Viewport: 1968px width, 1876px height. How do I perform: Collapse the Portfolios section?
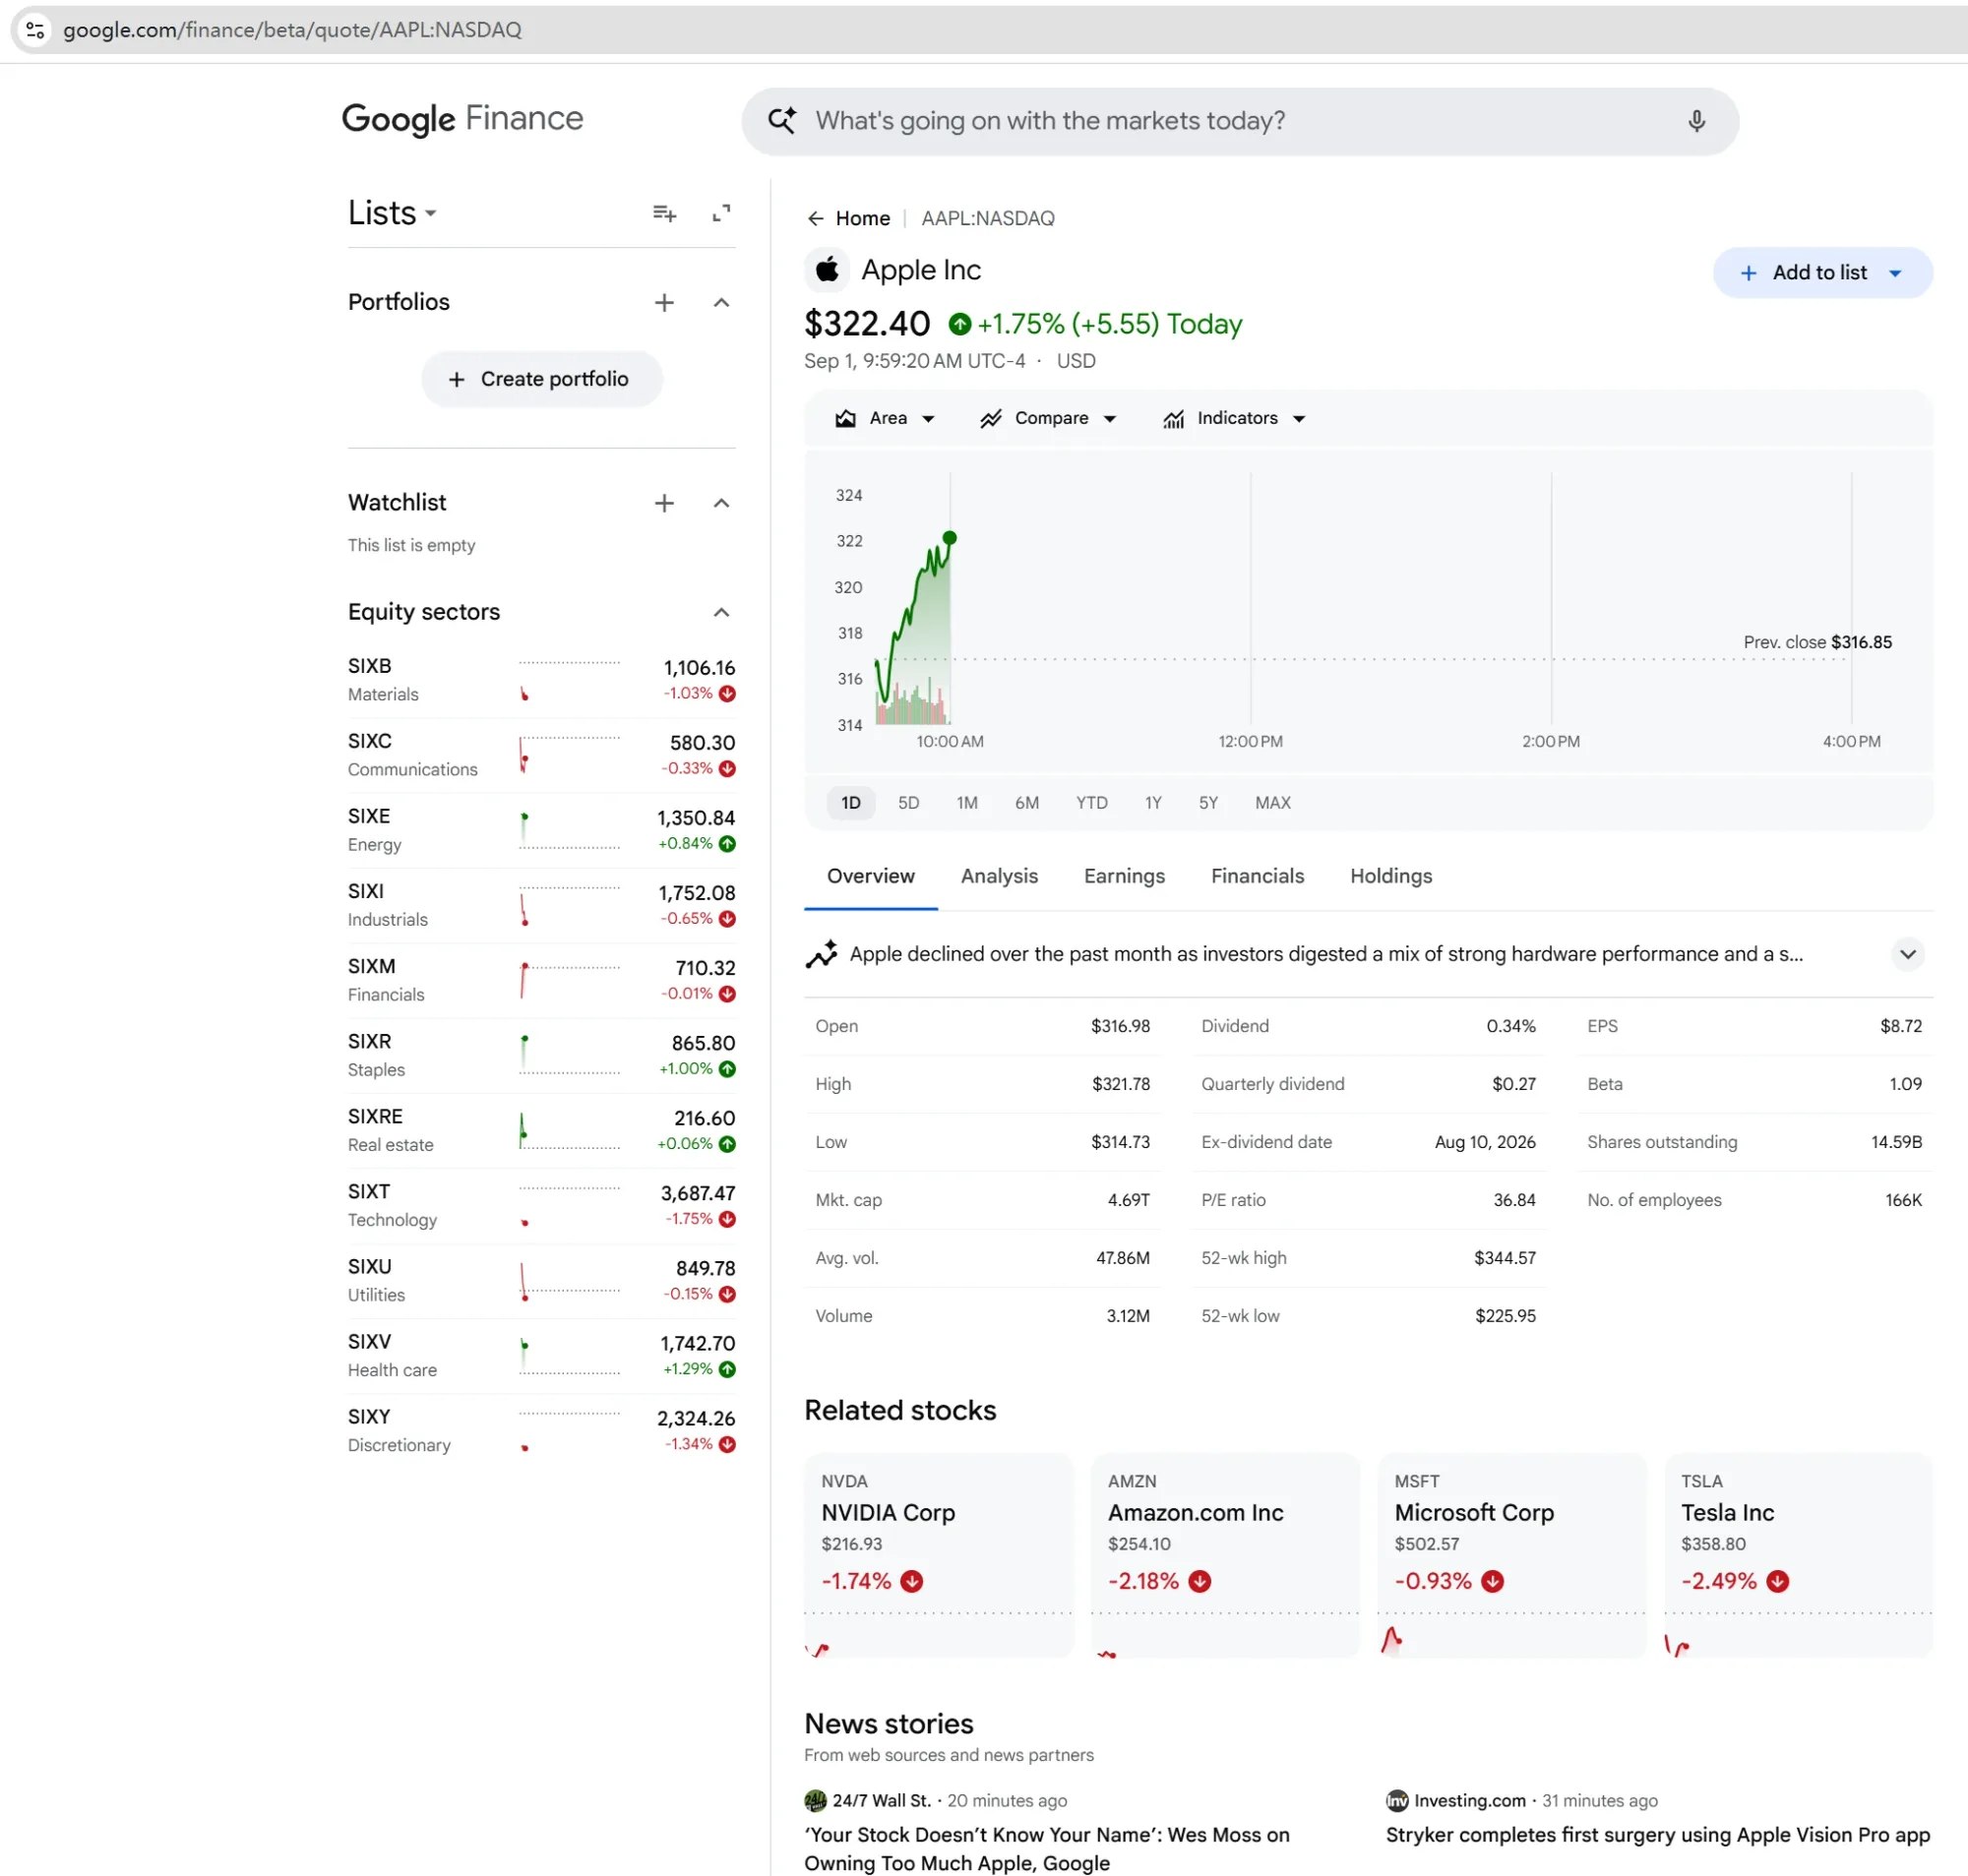(721, 302)
